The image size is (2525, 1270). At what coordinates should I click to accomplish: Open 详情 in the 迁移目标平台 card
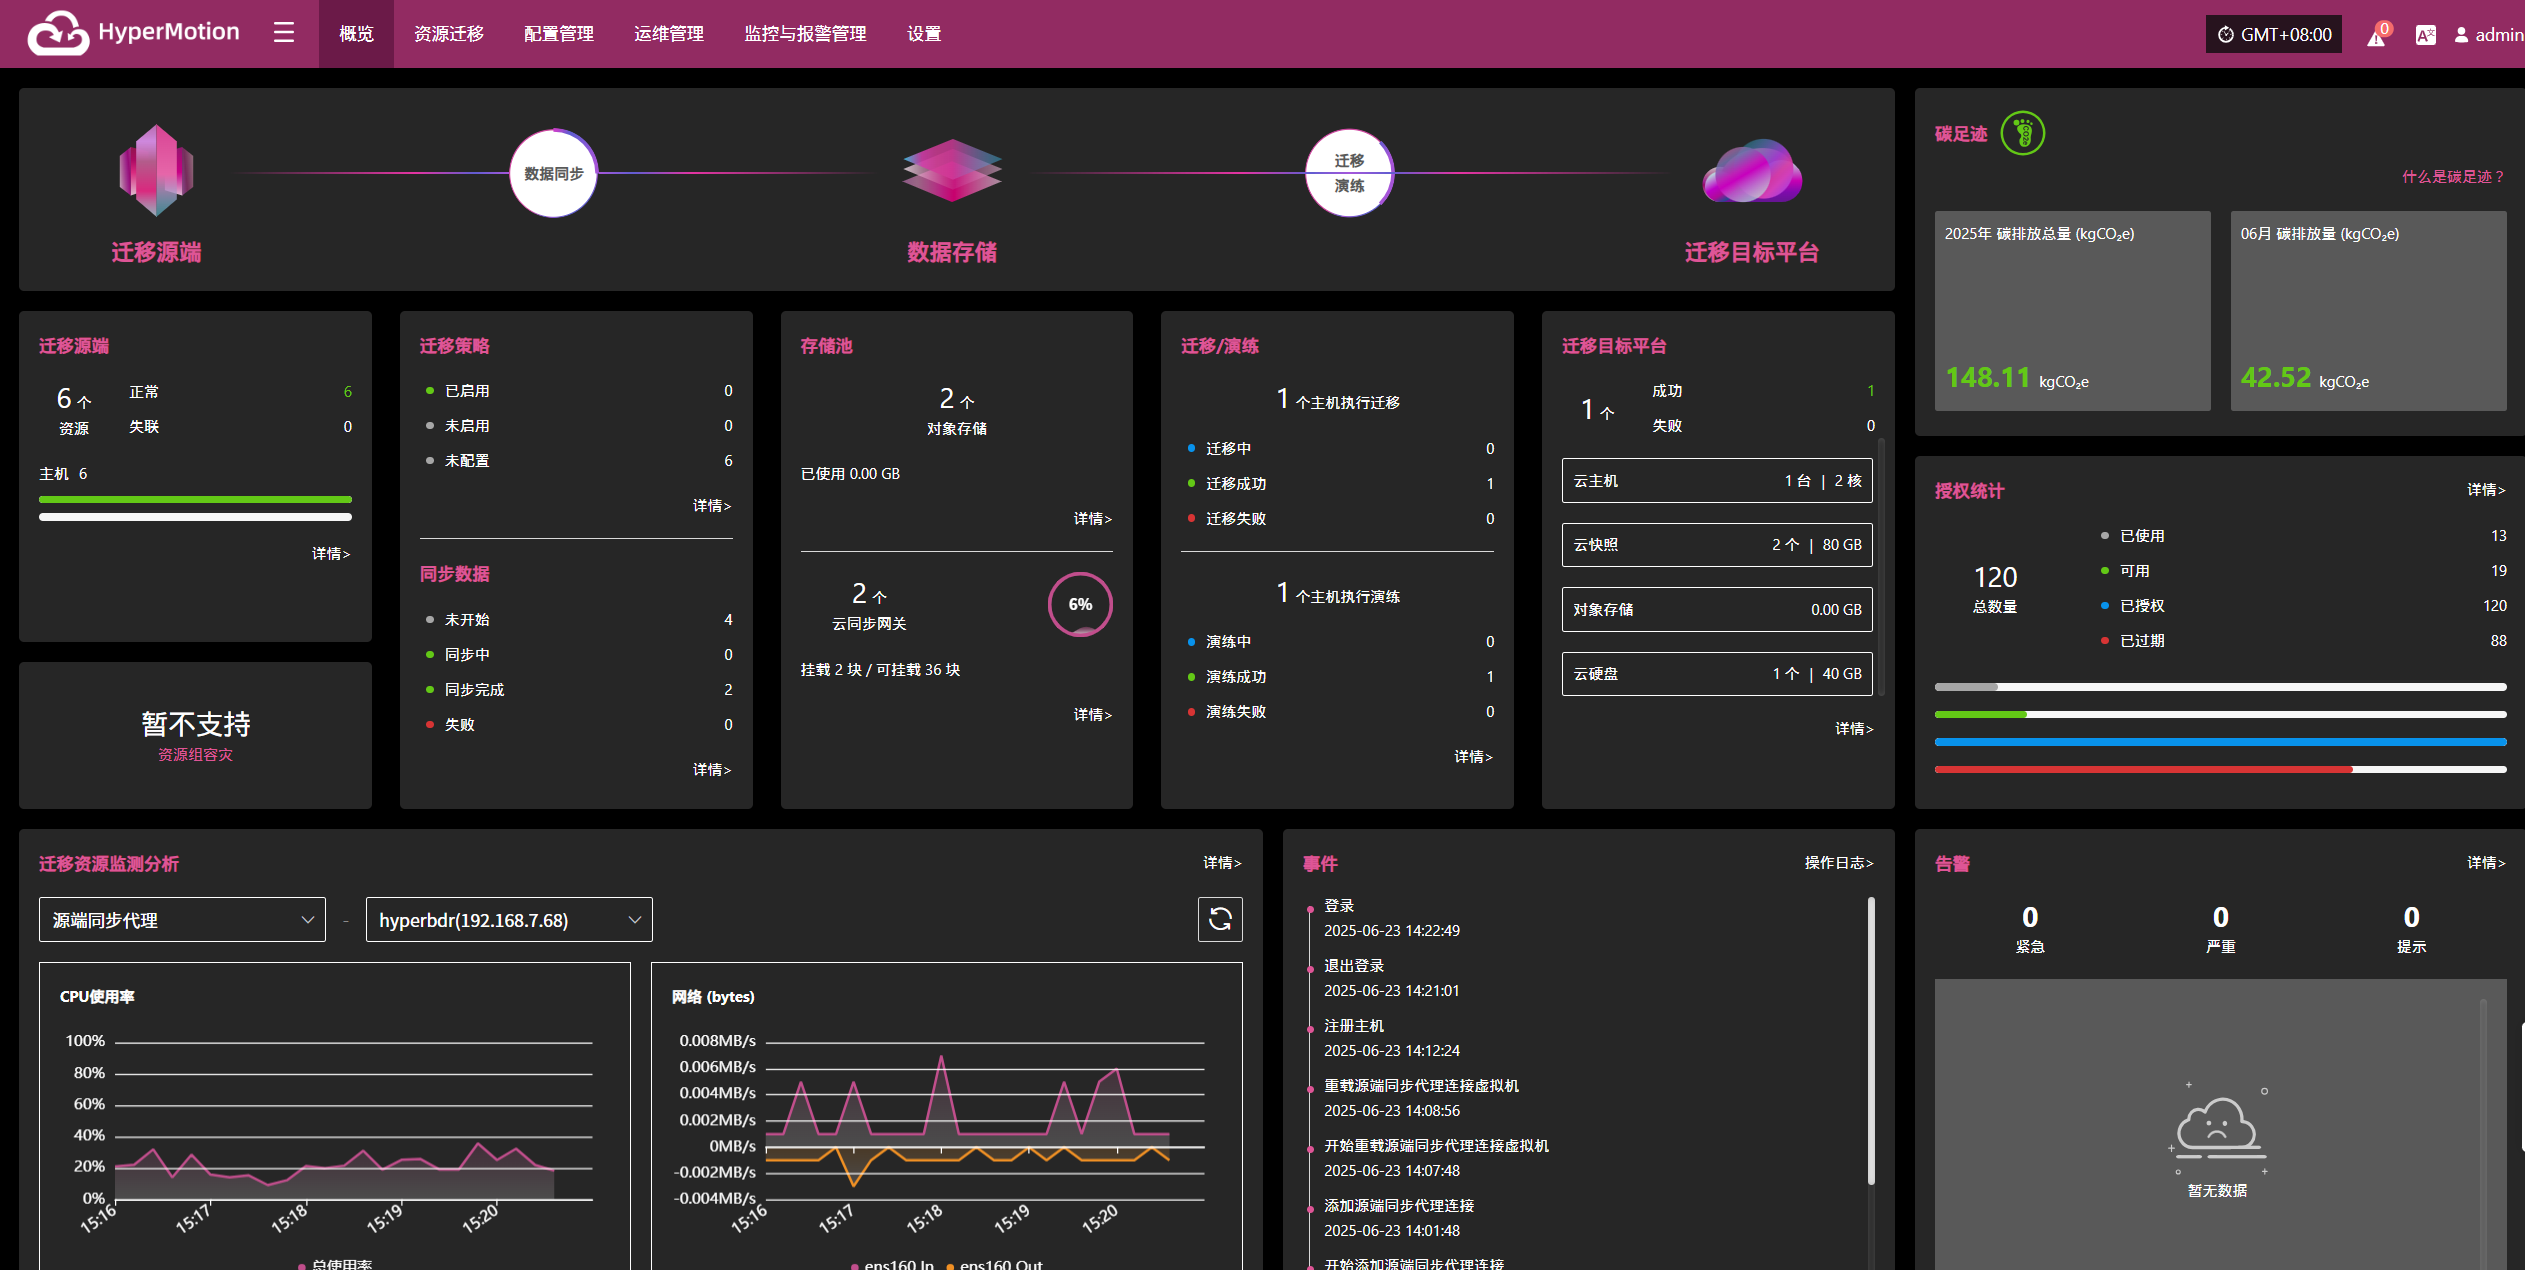click(x=1854, y=728)
